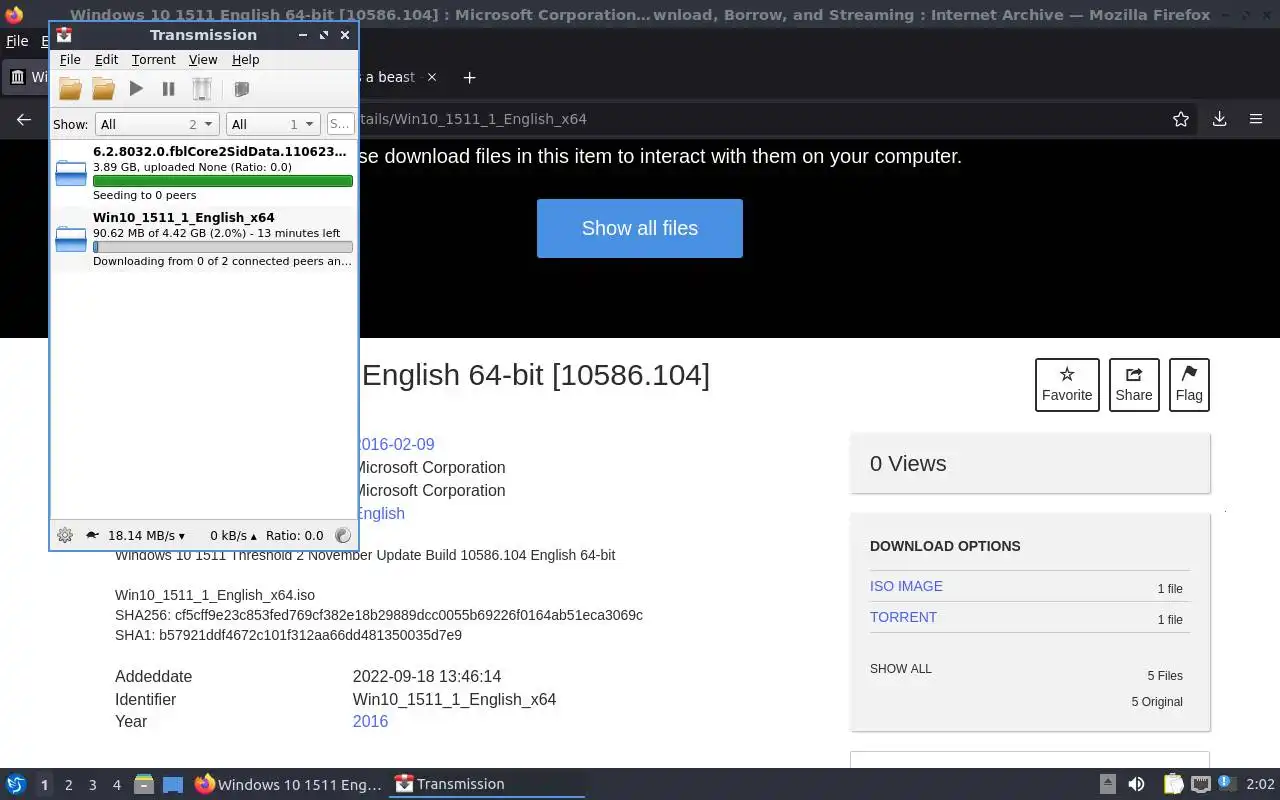Open the View menu in Transmission
The width and height of the screenshot is (1280, 800).
(x=203, y=60)
